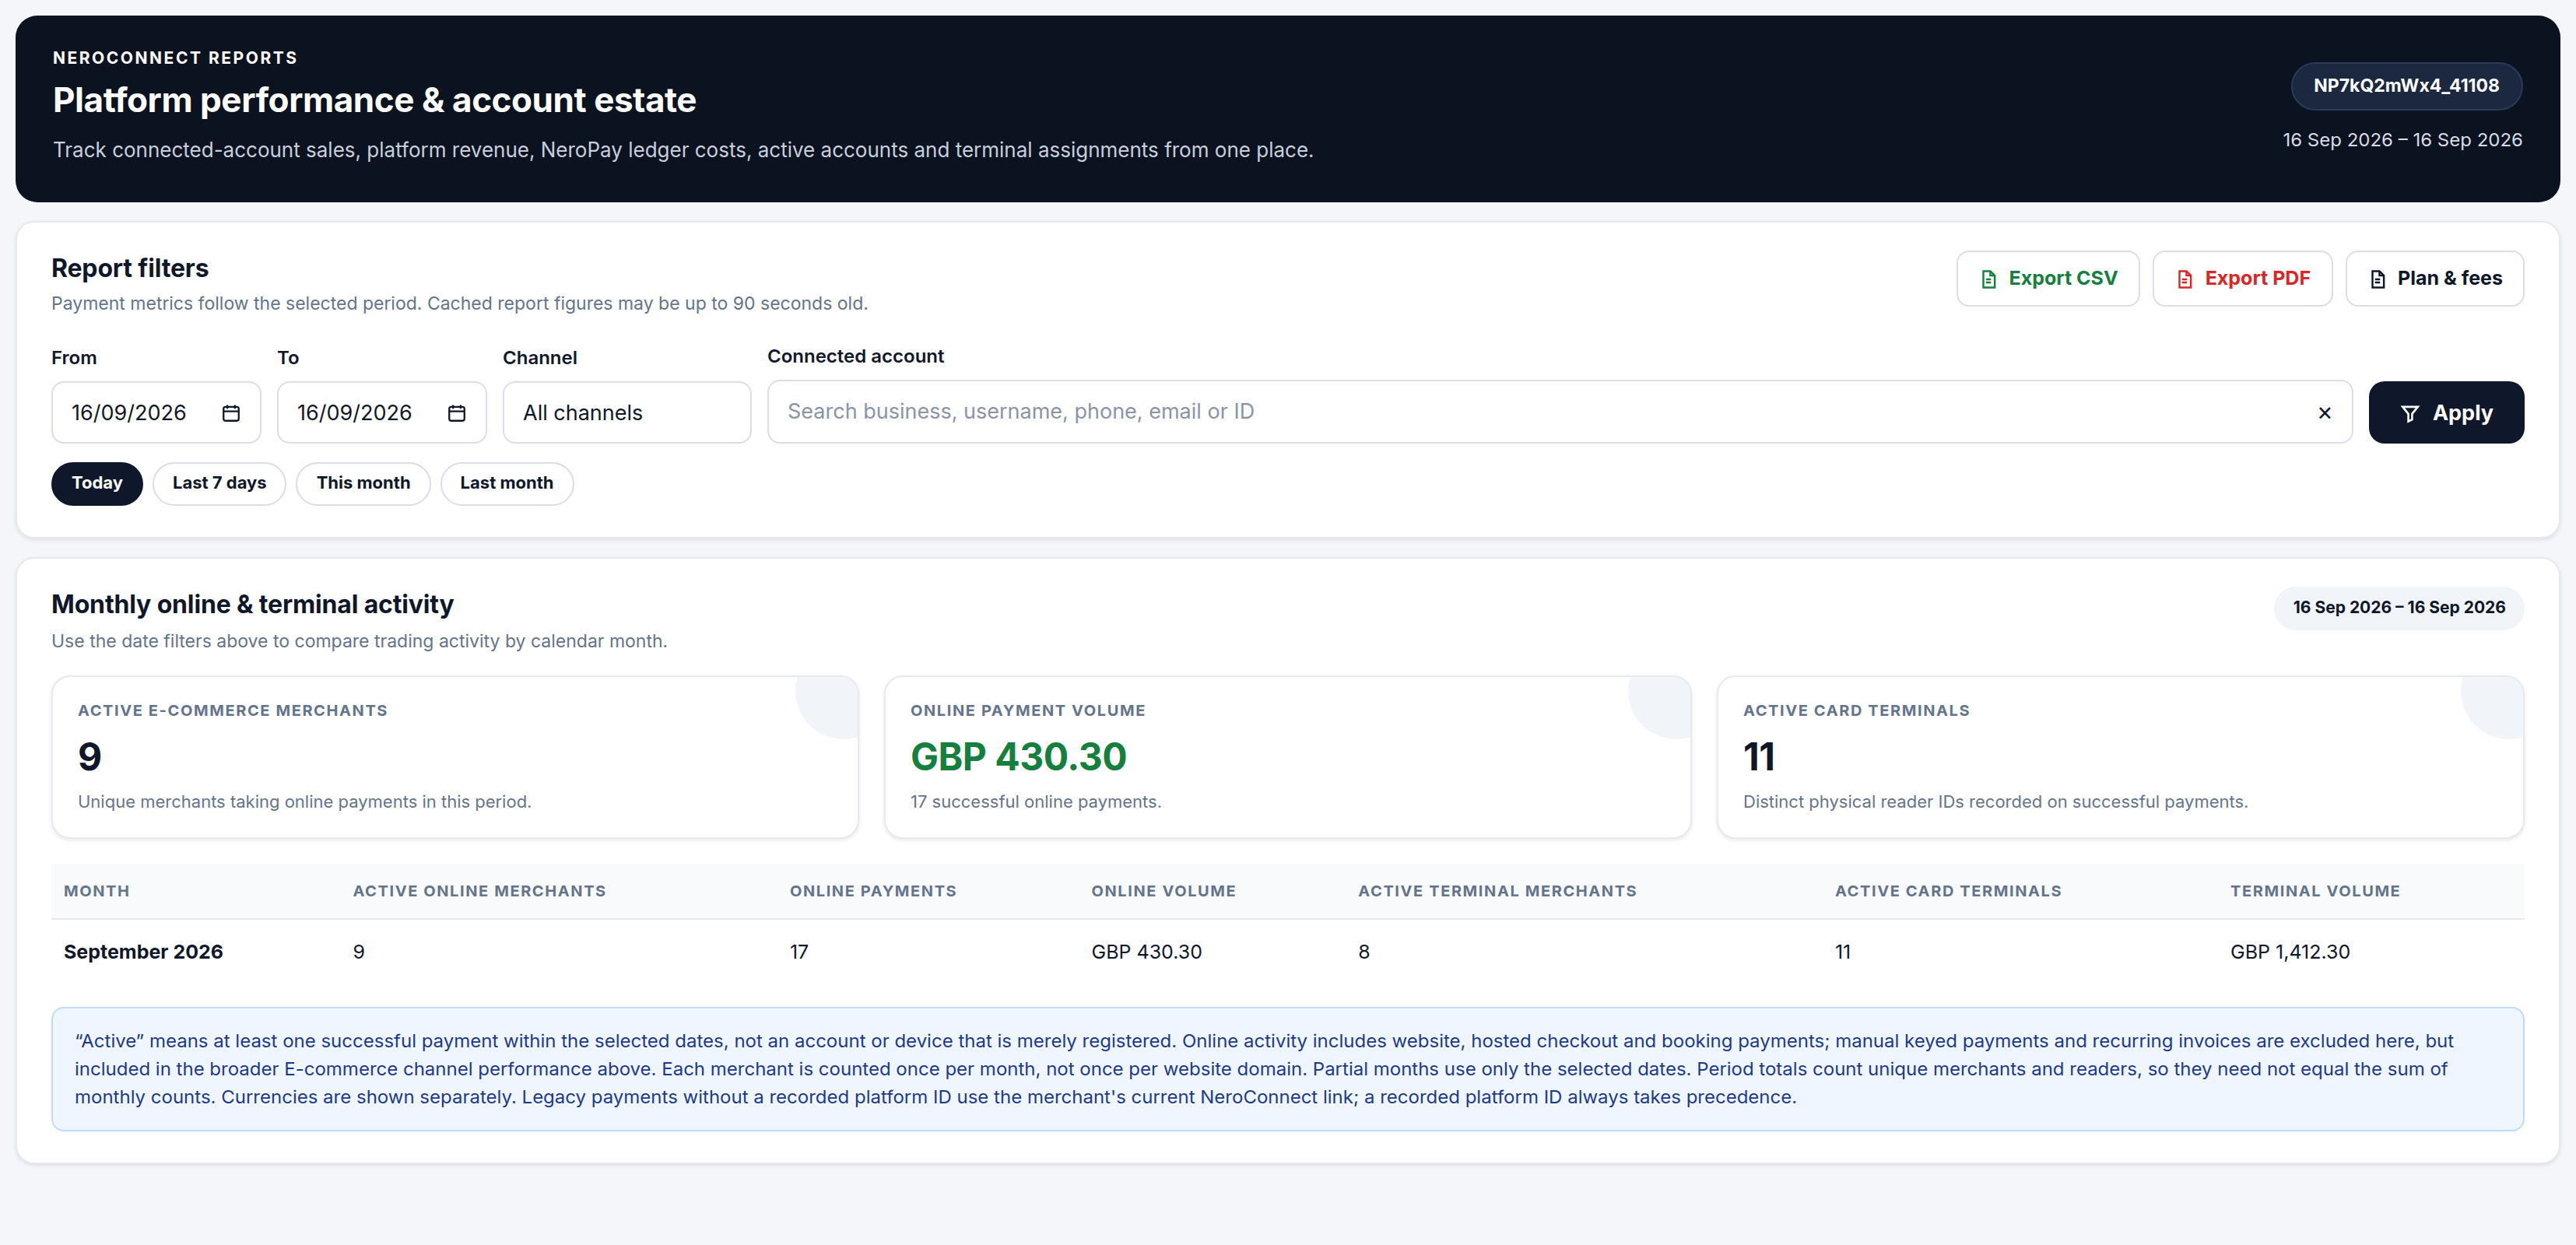
Task: Click the September 2026 row label
Action: pyautogui.click(x=143, y=952)
